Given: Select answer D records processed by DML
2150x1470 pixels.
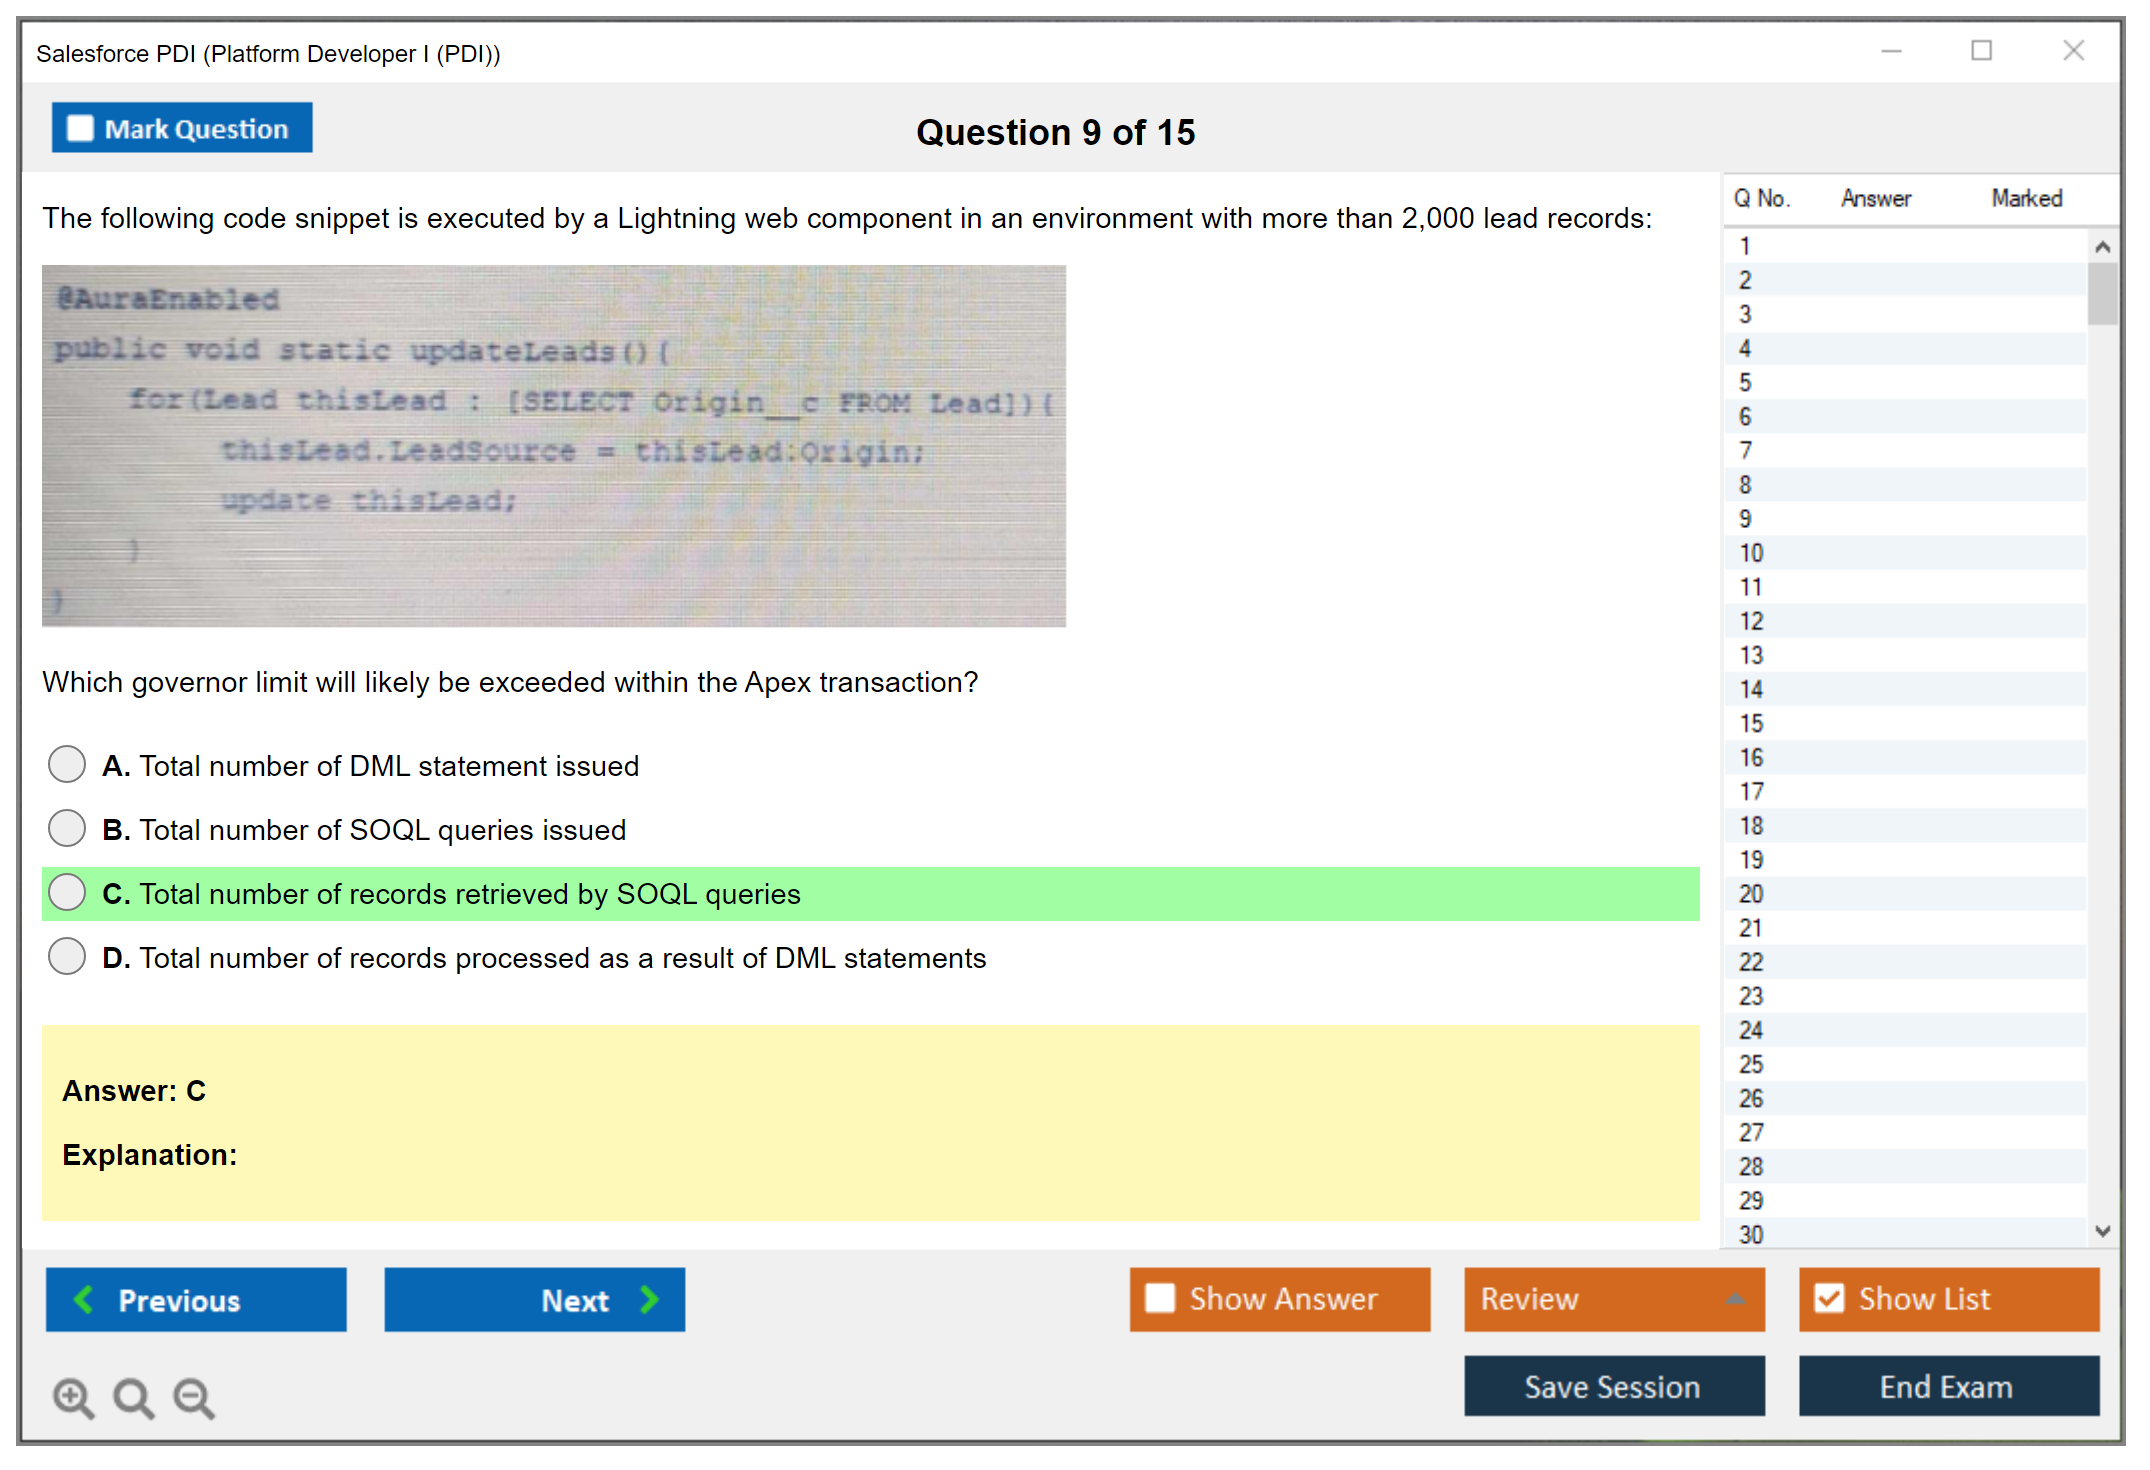Looking at the screenshot, I should click(67, 957).
